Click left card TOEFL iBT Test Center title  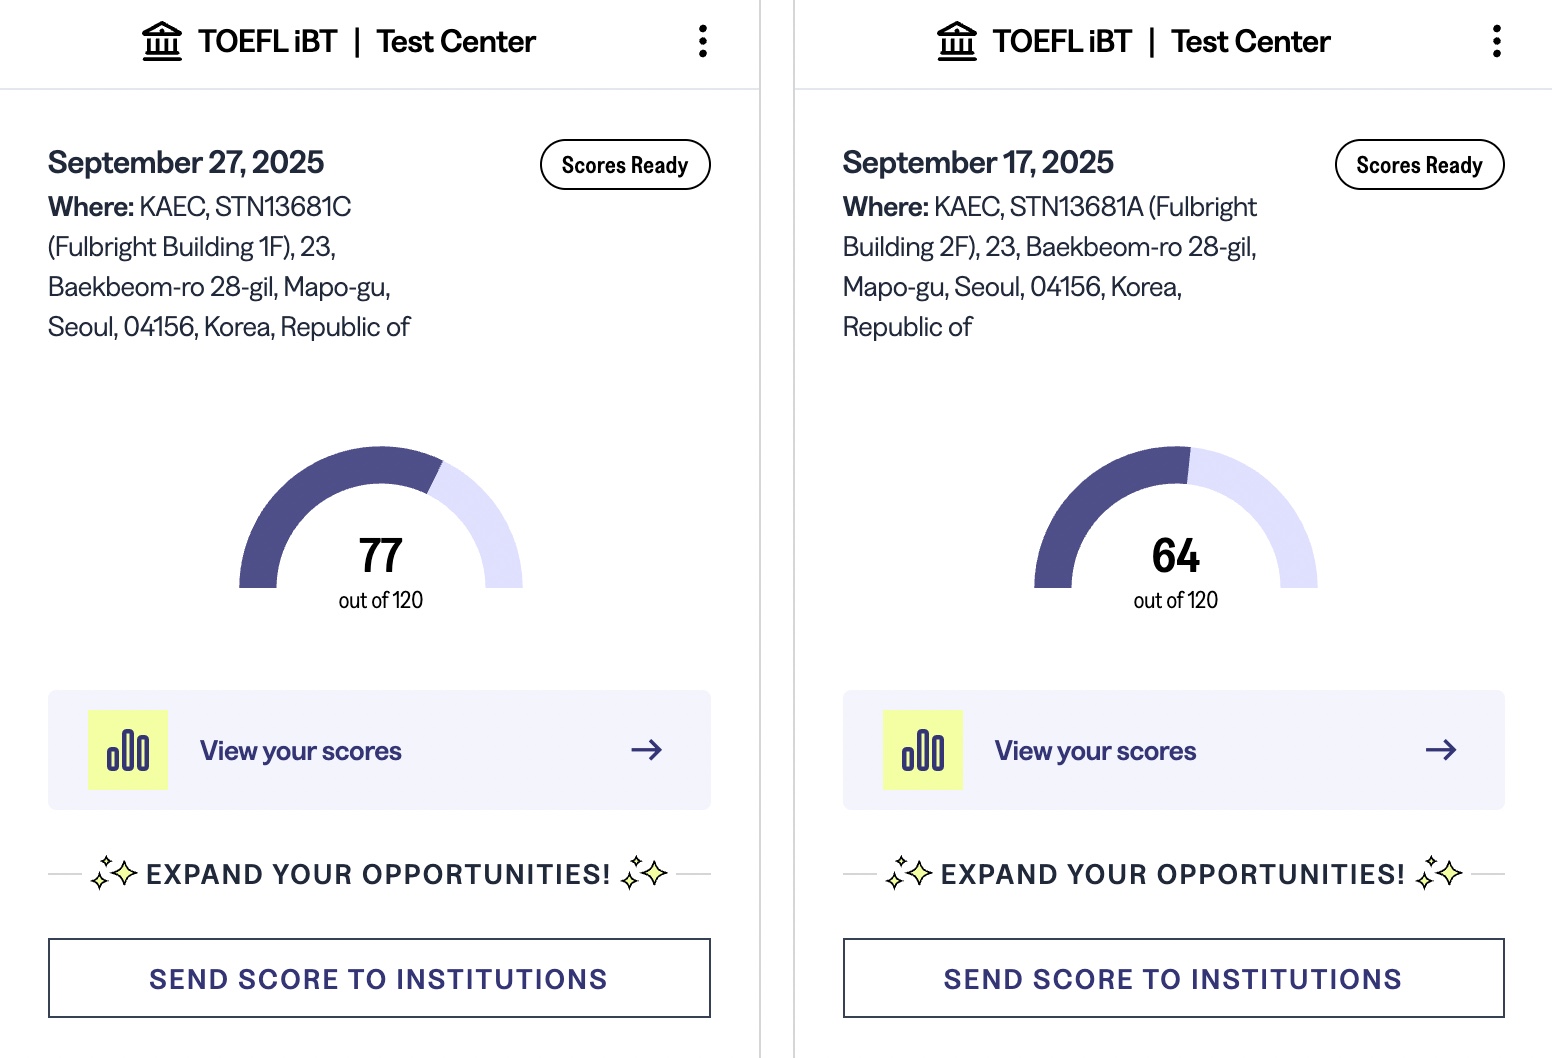tap(366, 41)
